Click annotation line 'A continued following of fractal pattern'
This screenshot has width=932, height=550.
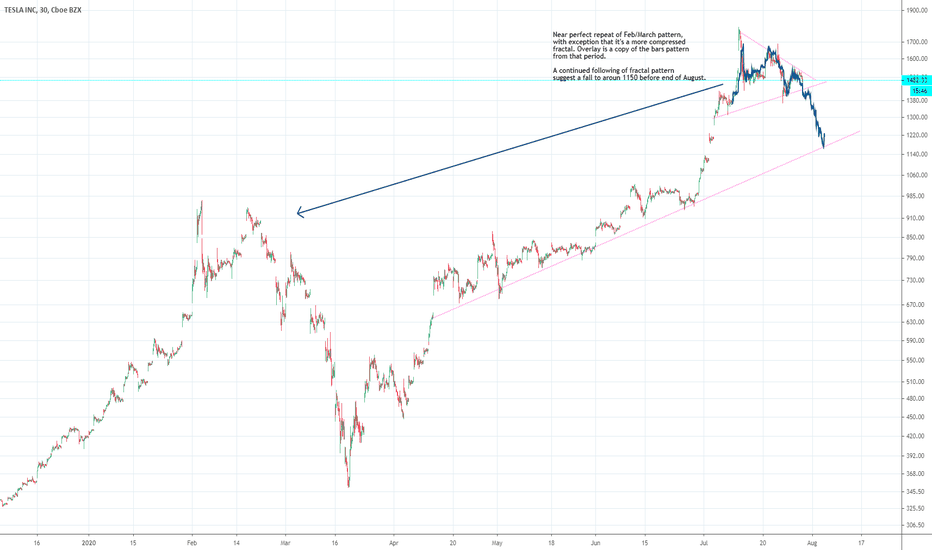[x=613, y=71]
